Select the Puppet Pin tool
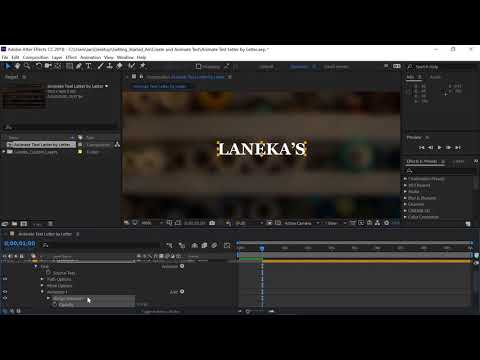Viewport: 480px width, 360px height. coord(143,66)
